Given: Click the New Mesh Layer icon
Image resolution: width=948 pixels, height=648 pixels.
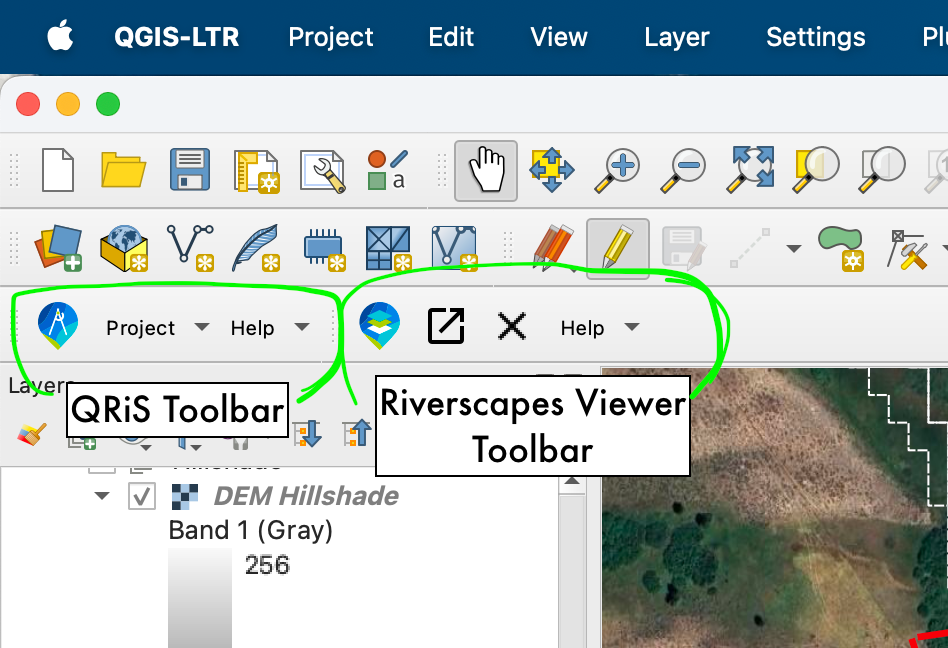Looking at the screenshot, I should (x=388, y=248).
